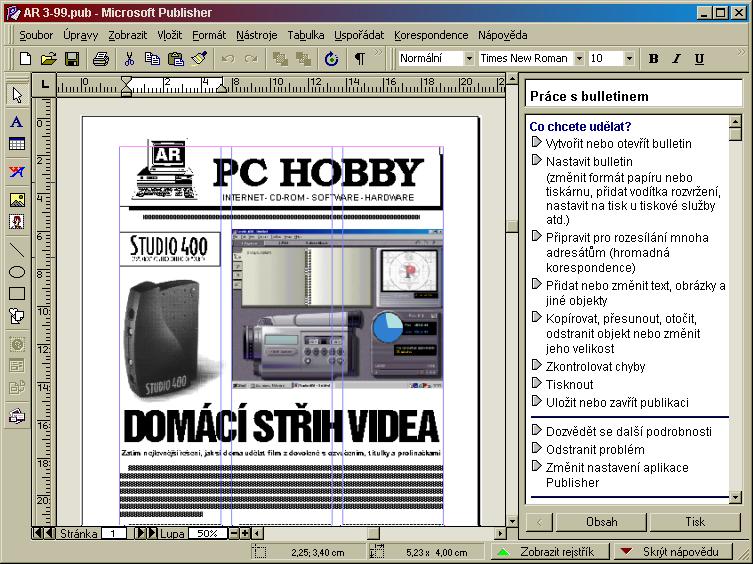Select the WordArt Frame tool
753x564 pixels.
coord(17,172)
